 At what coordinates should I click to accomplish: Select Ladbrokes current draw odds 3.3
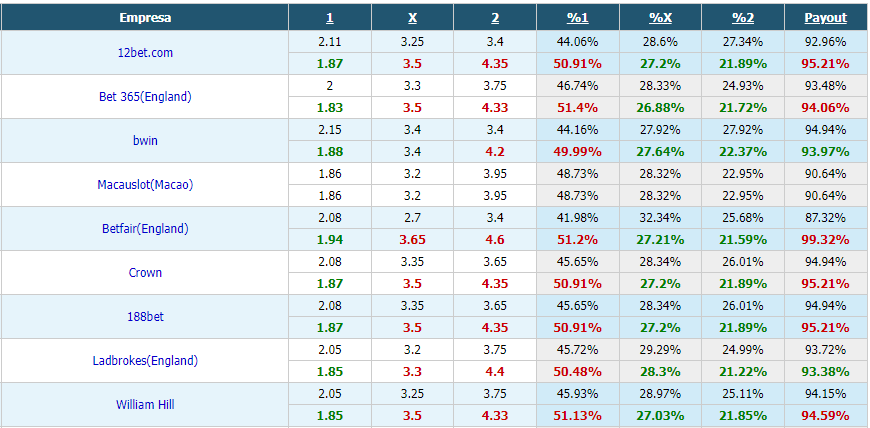[412, 371]
